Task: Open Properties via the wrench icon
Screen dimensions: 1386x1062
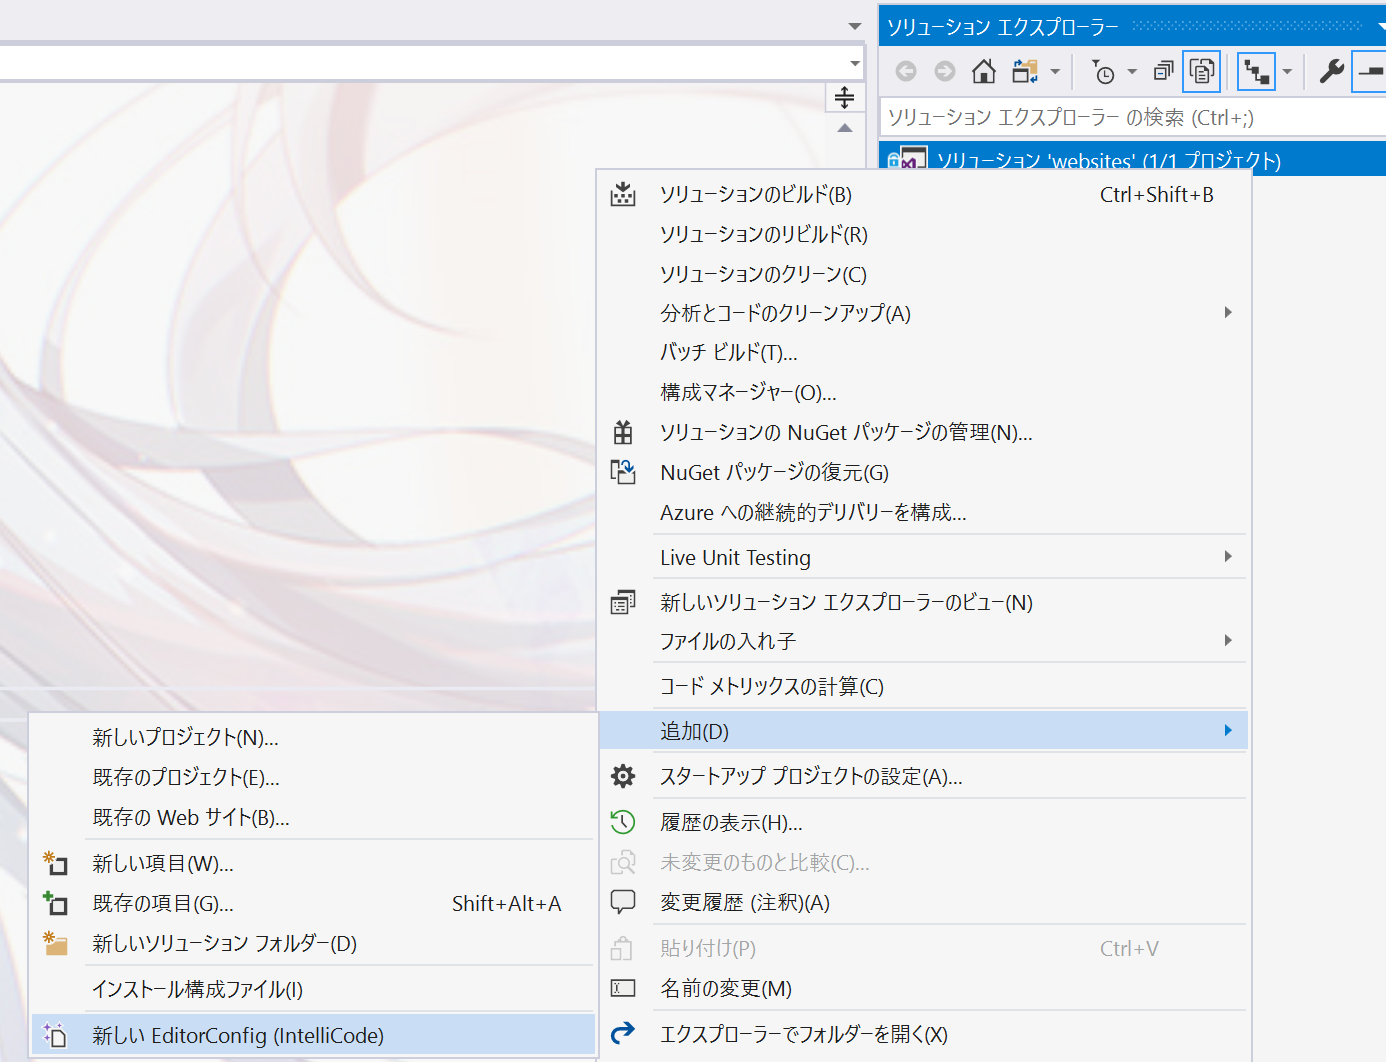Action: [1330, 71]
